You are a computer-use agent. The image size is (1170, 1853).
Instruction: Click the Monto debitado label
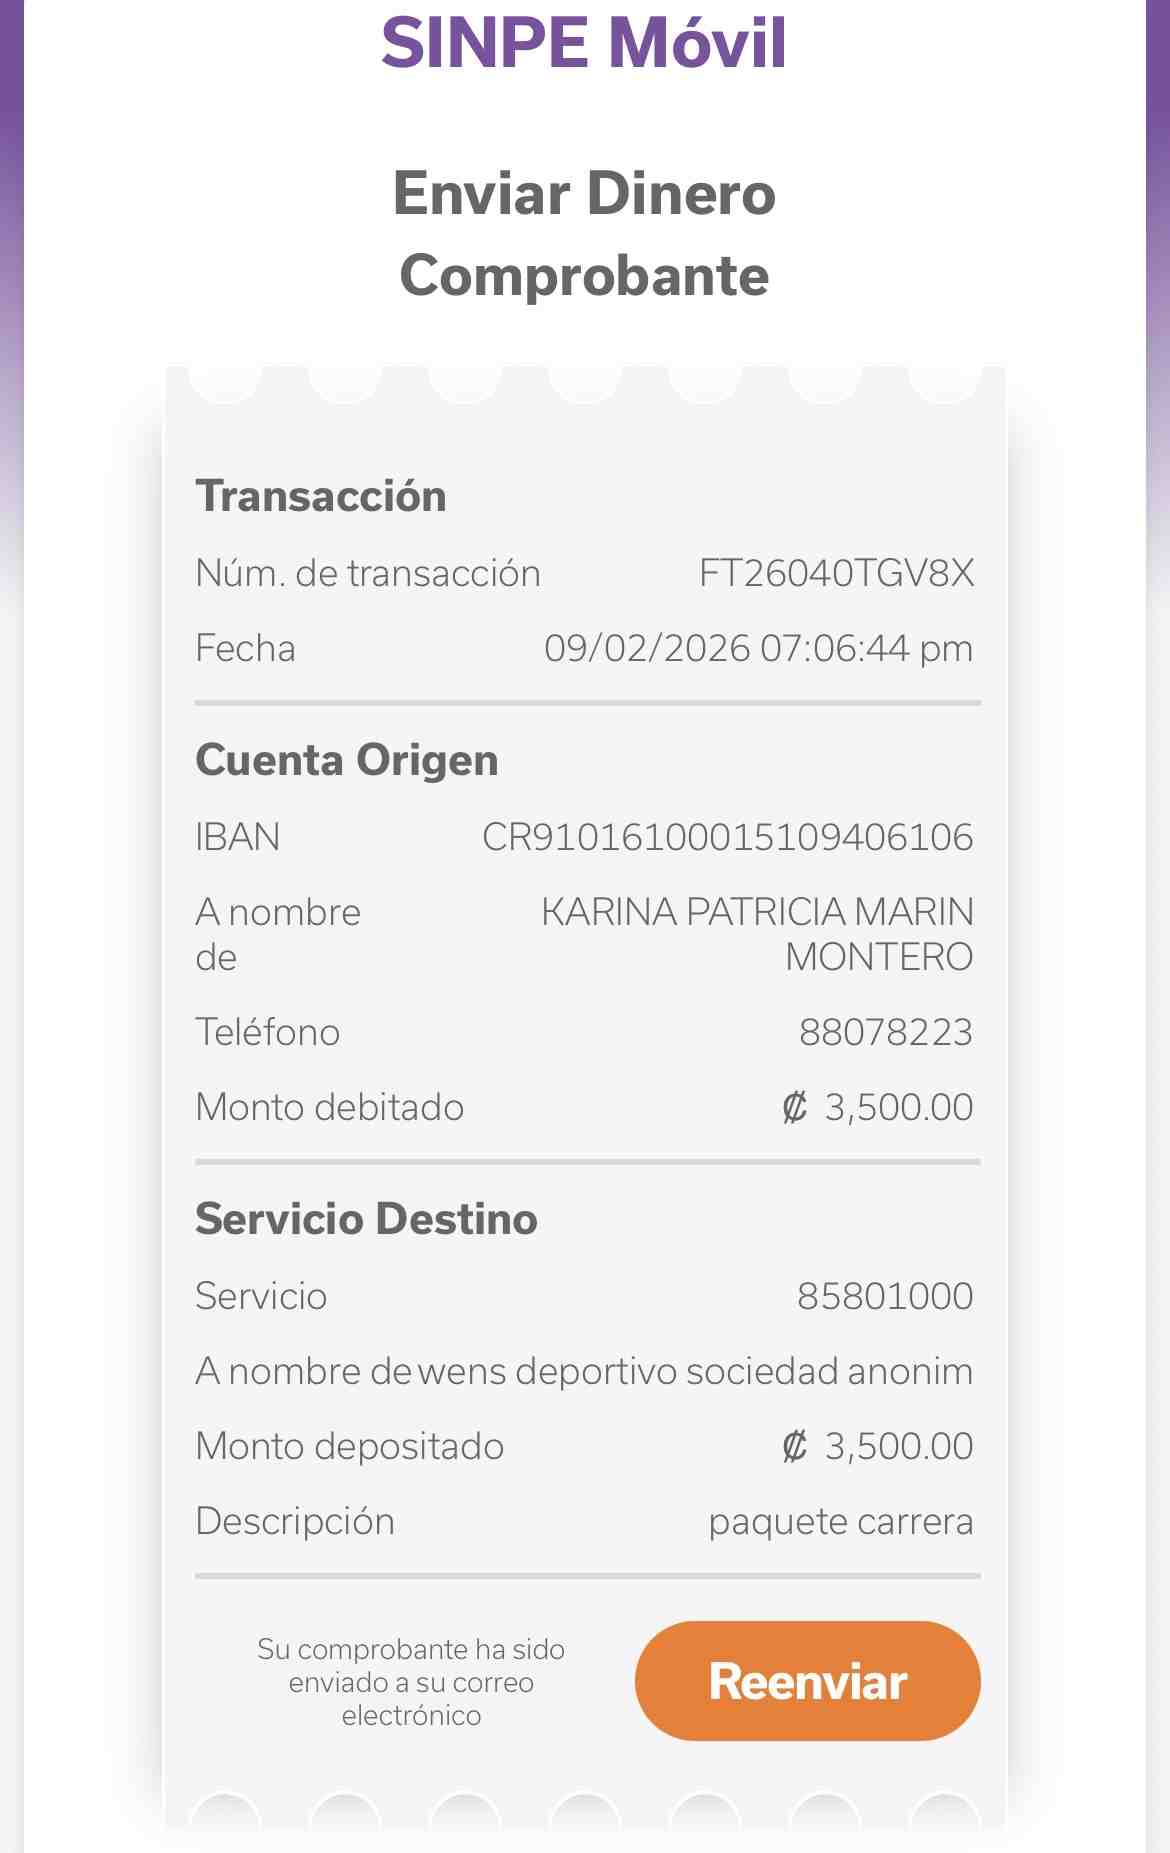pyautogui.click(x=330, y=1107)
